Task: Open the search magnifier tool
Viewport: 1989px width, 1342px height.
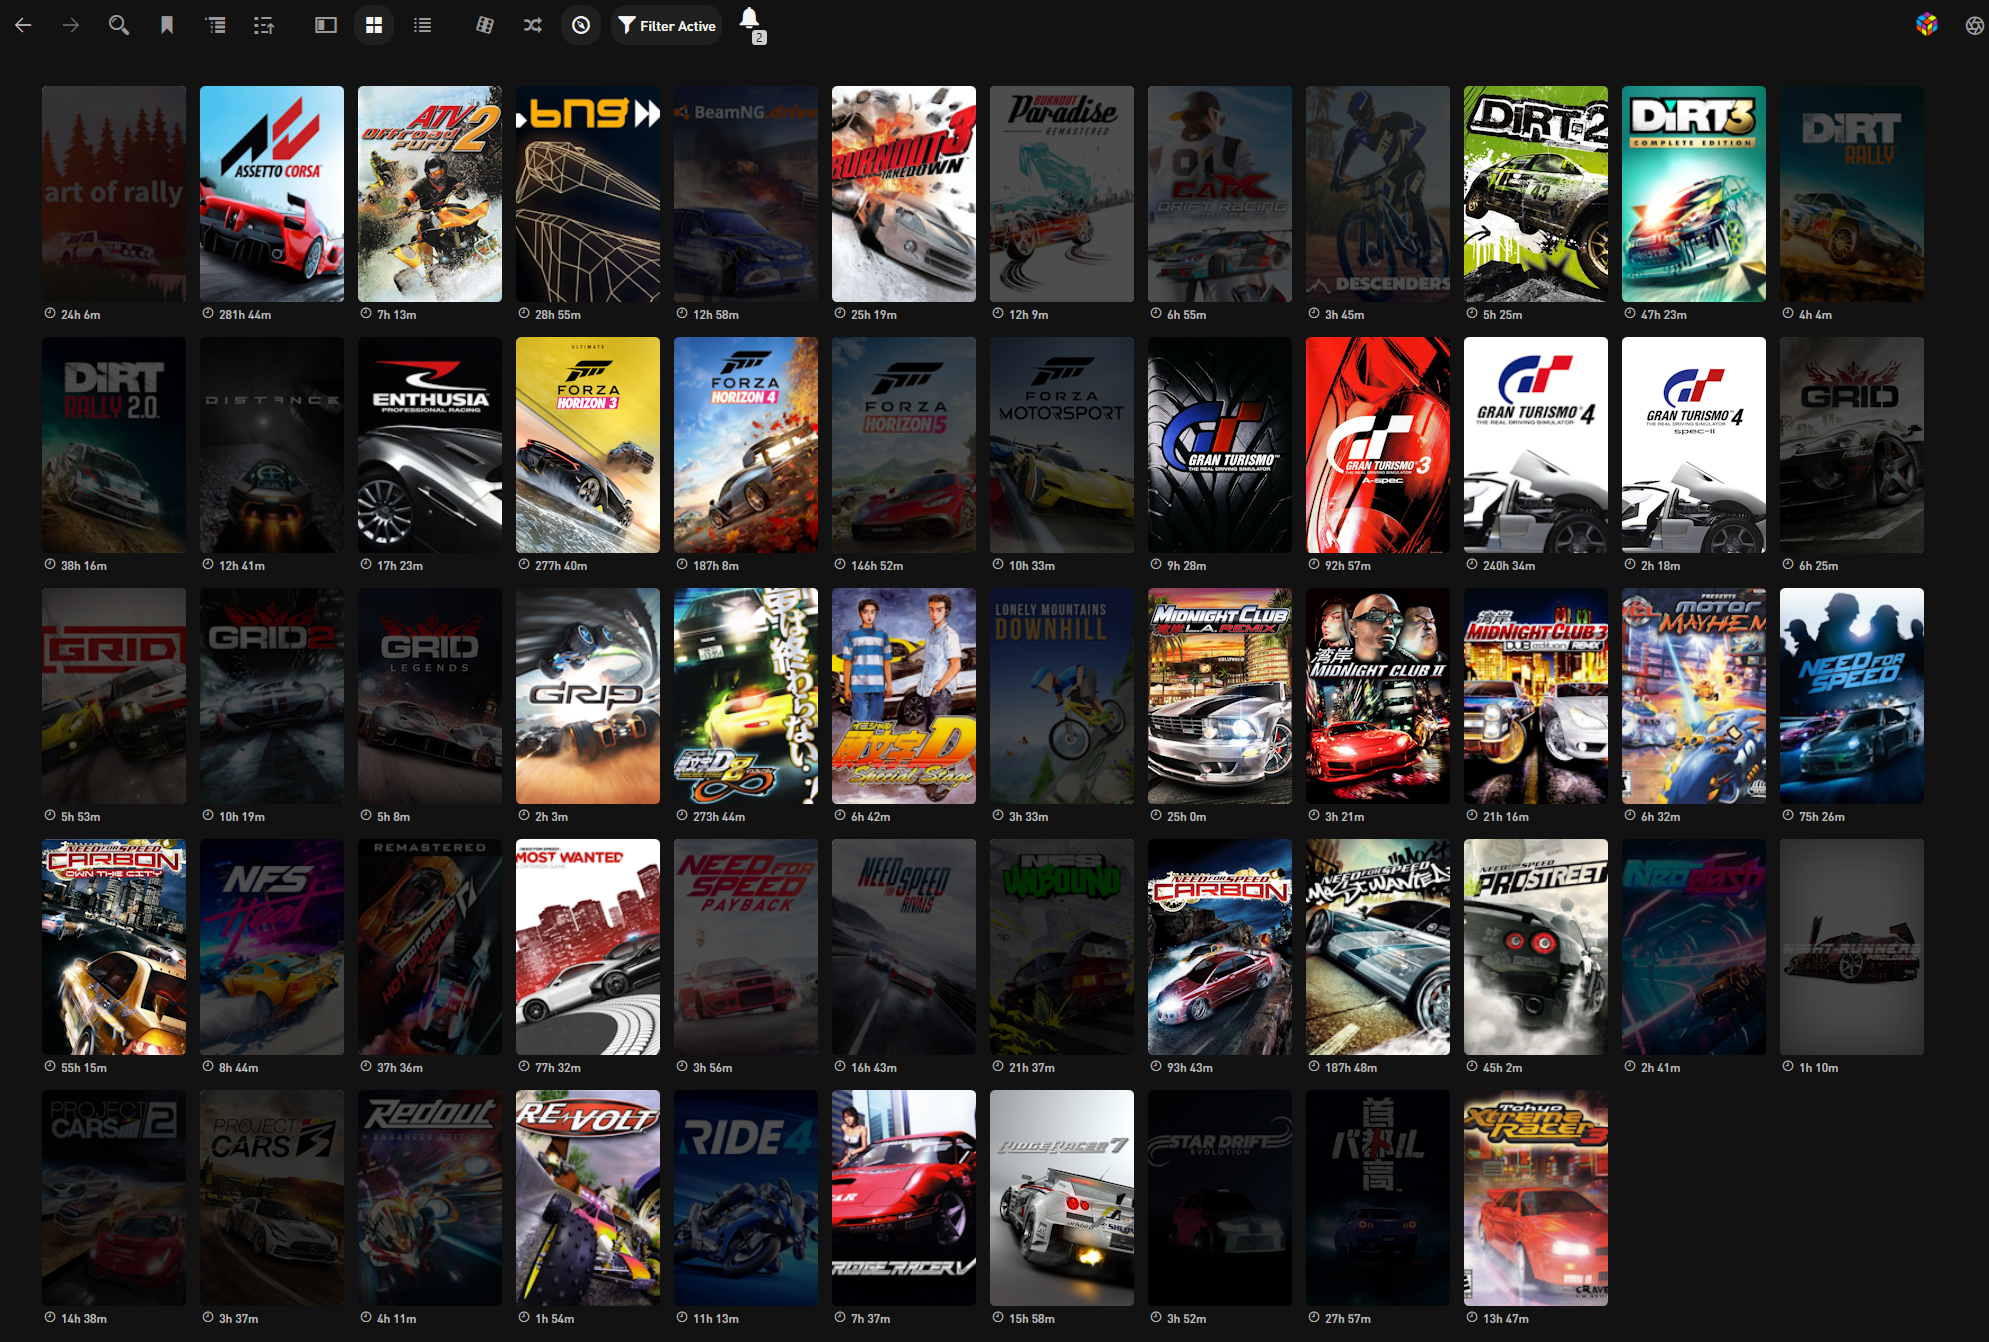Action: click(x=118, y=25)
